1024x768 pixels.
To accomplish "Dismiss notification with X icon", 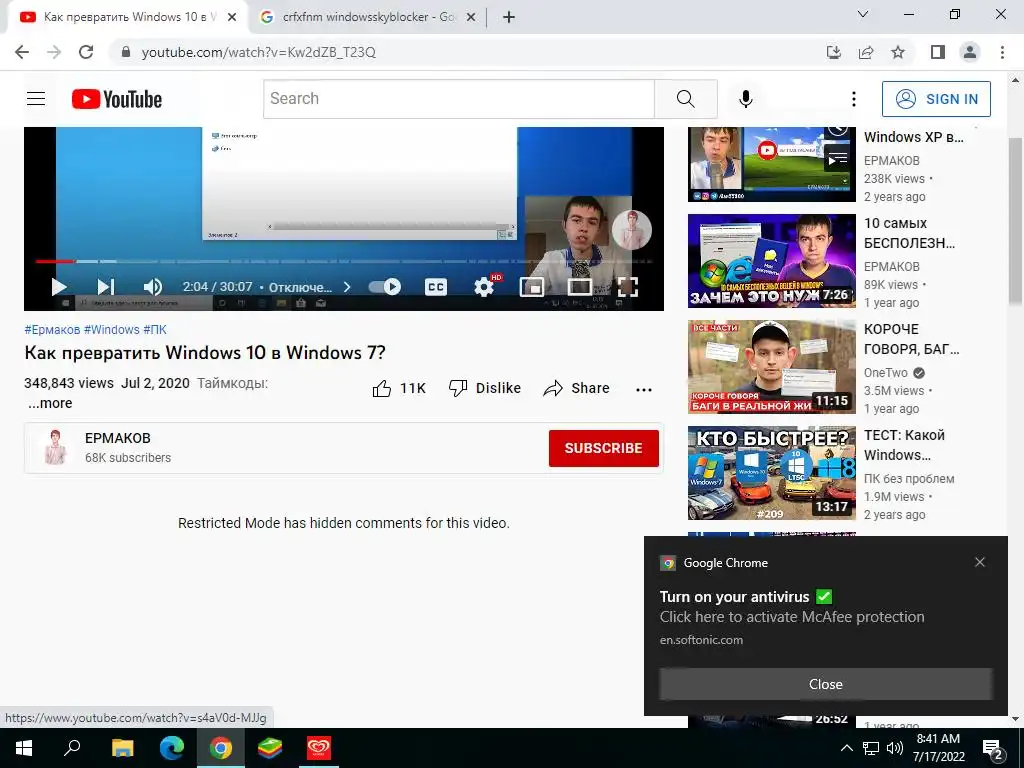I will 980,562.
